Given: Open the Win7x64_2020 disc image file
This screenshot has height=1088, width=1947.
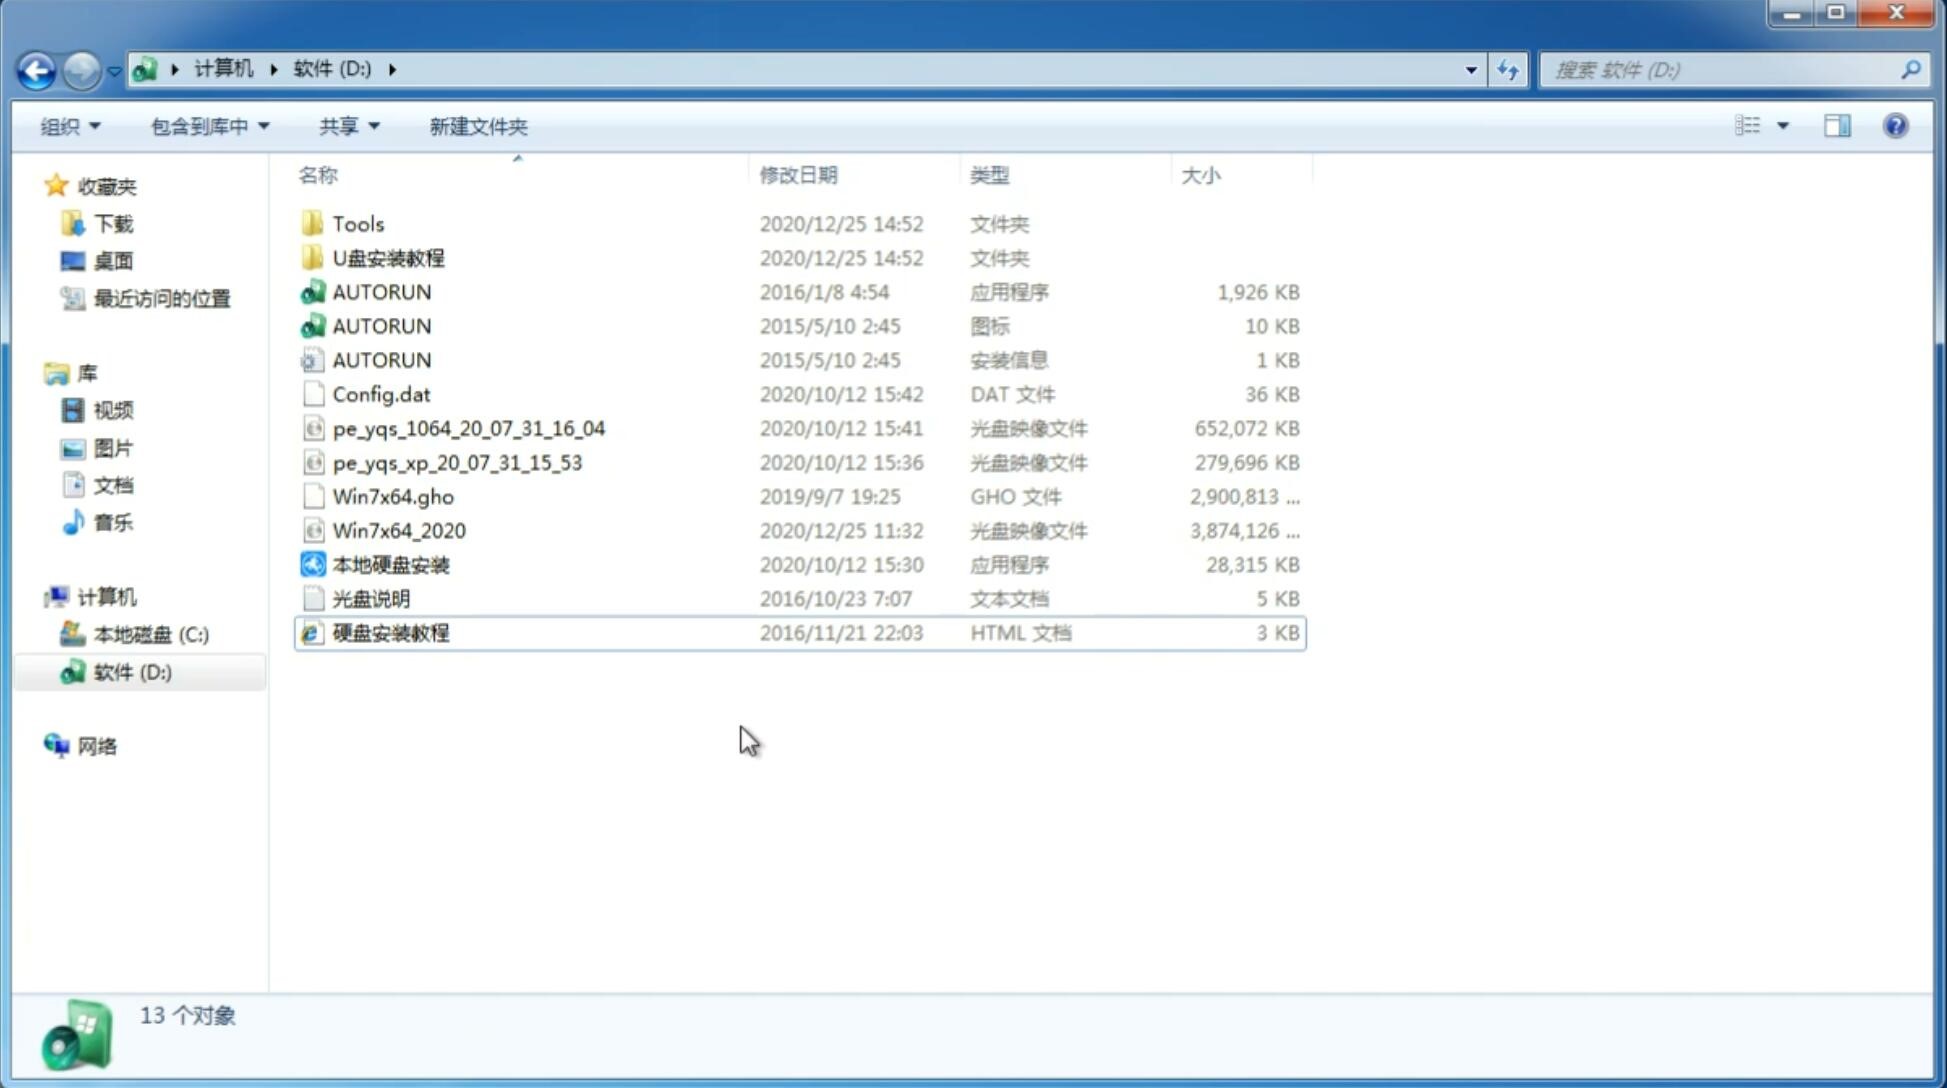Looking at the screenshot, I should point(400,529).
